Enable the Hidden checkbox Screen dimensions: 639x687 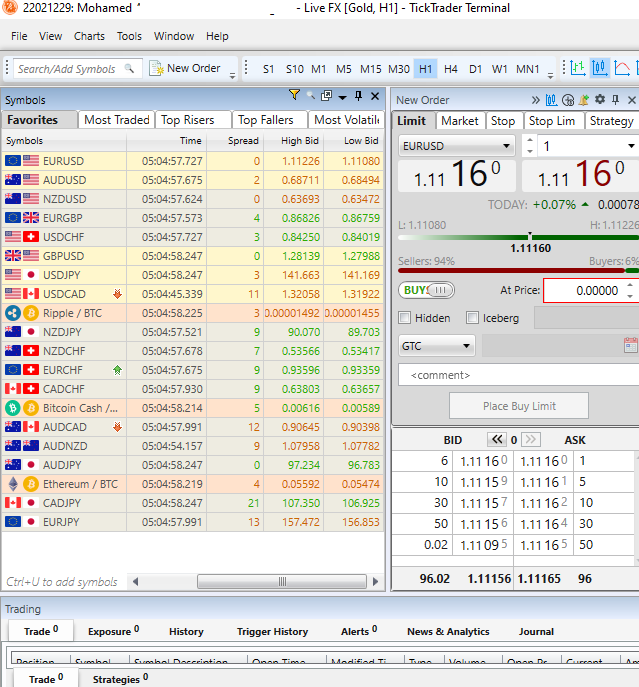(x=405, y=318)
